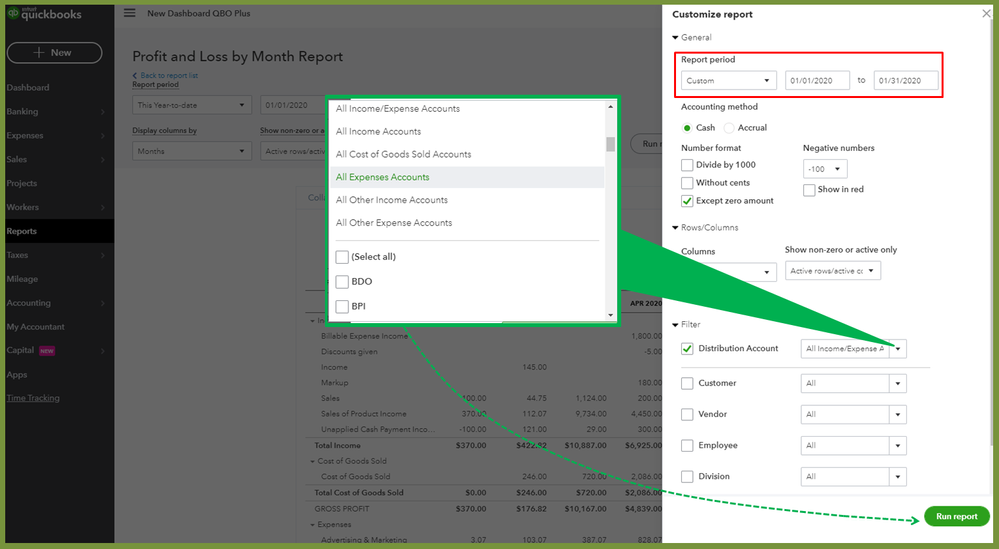999x549 pixels.
Task: Collapse the General section
Action: pos(675,38)
